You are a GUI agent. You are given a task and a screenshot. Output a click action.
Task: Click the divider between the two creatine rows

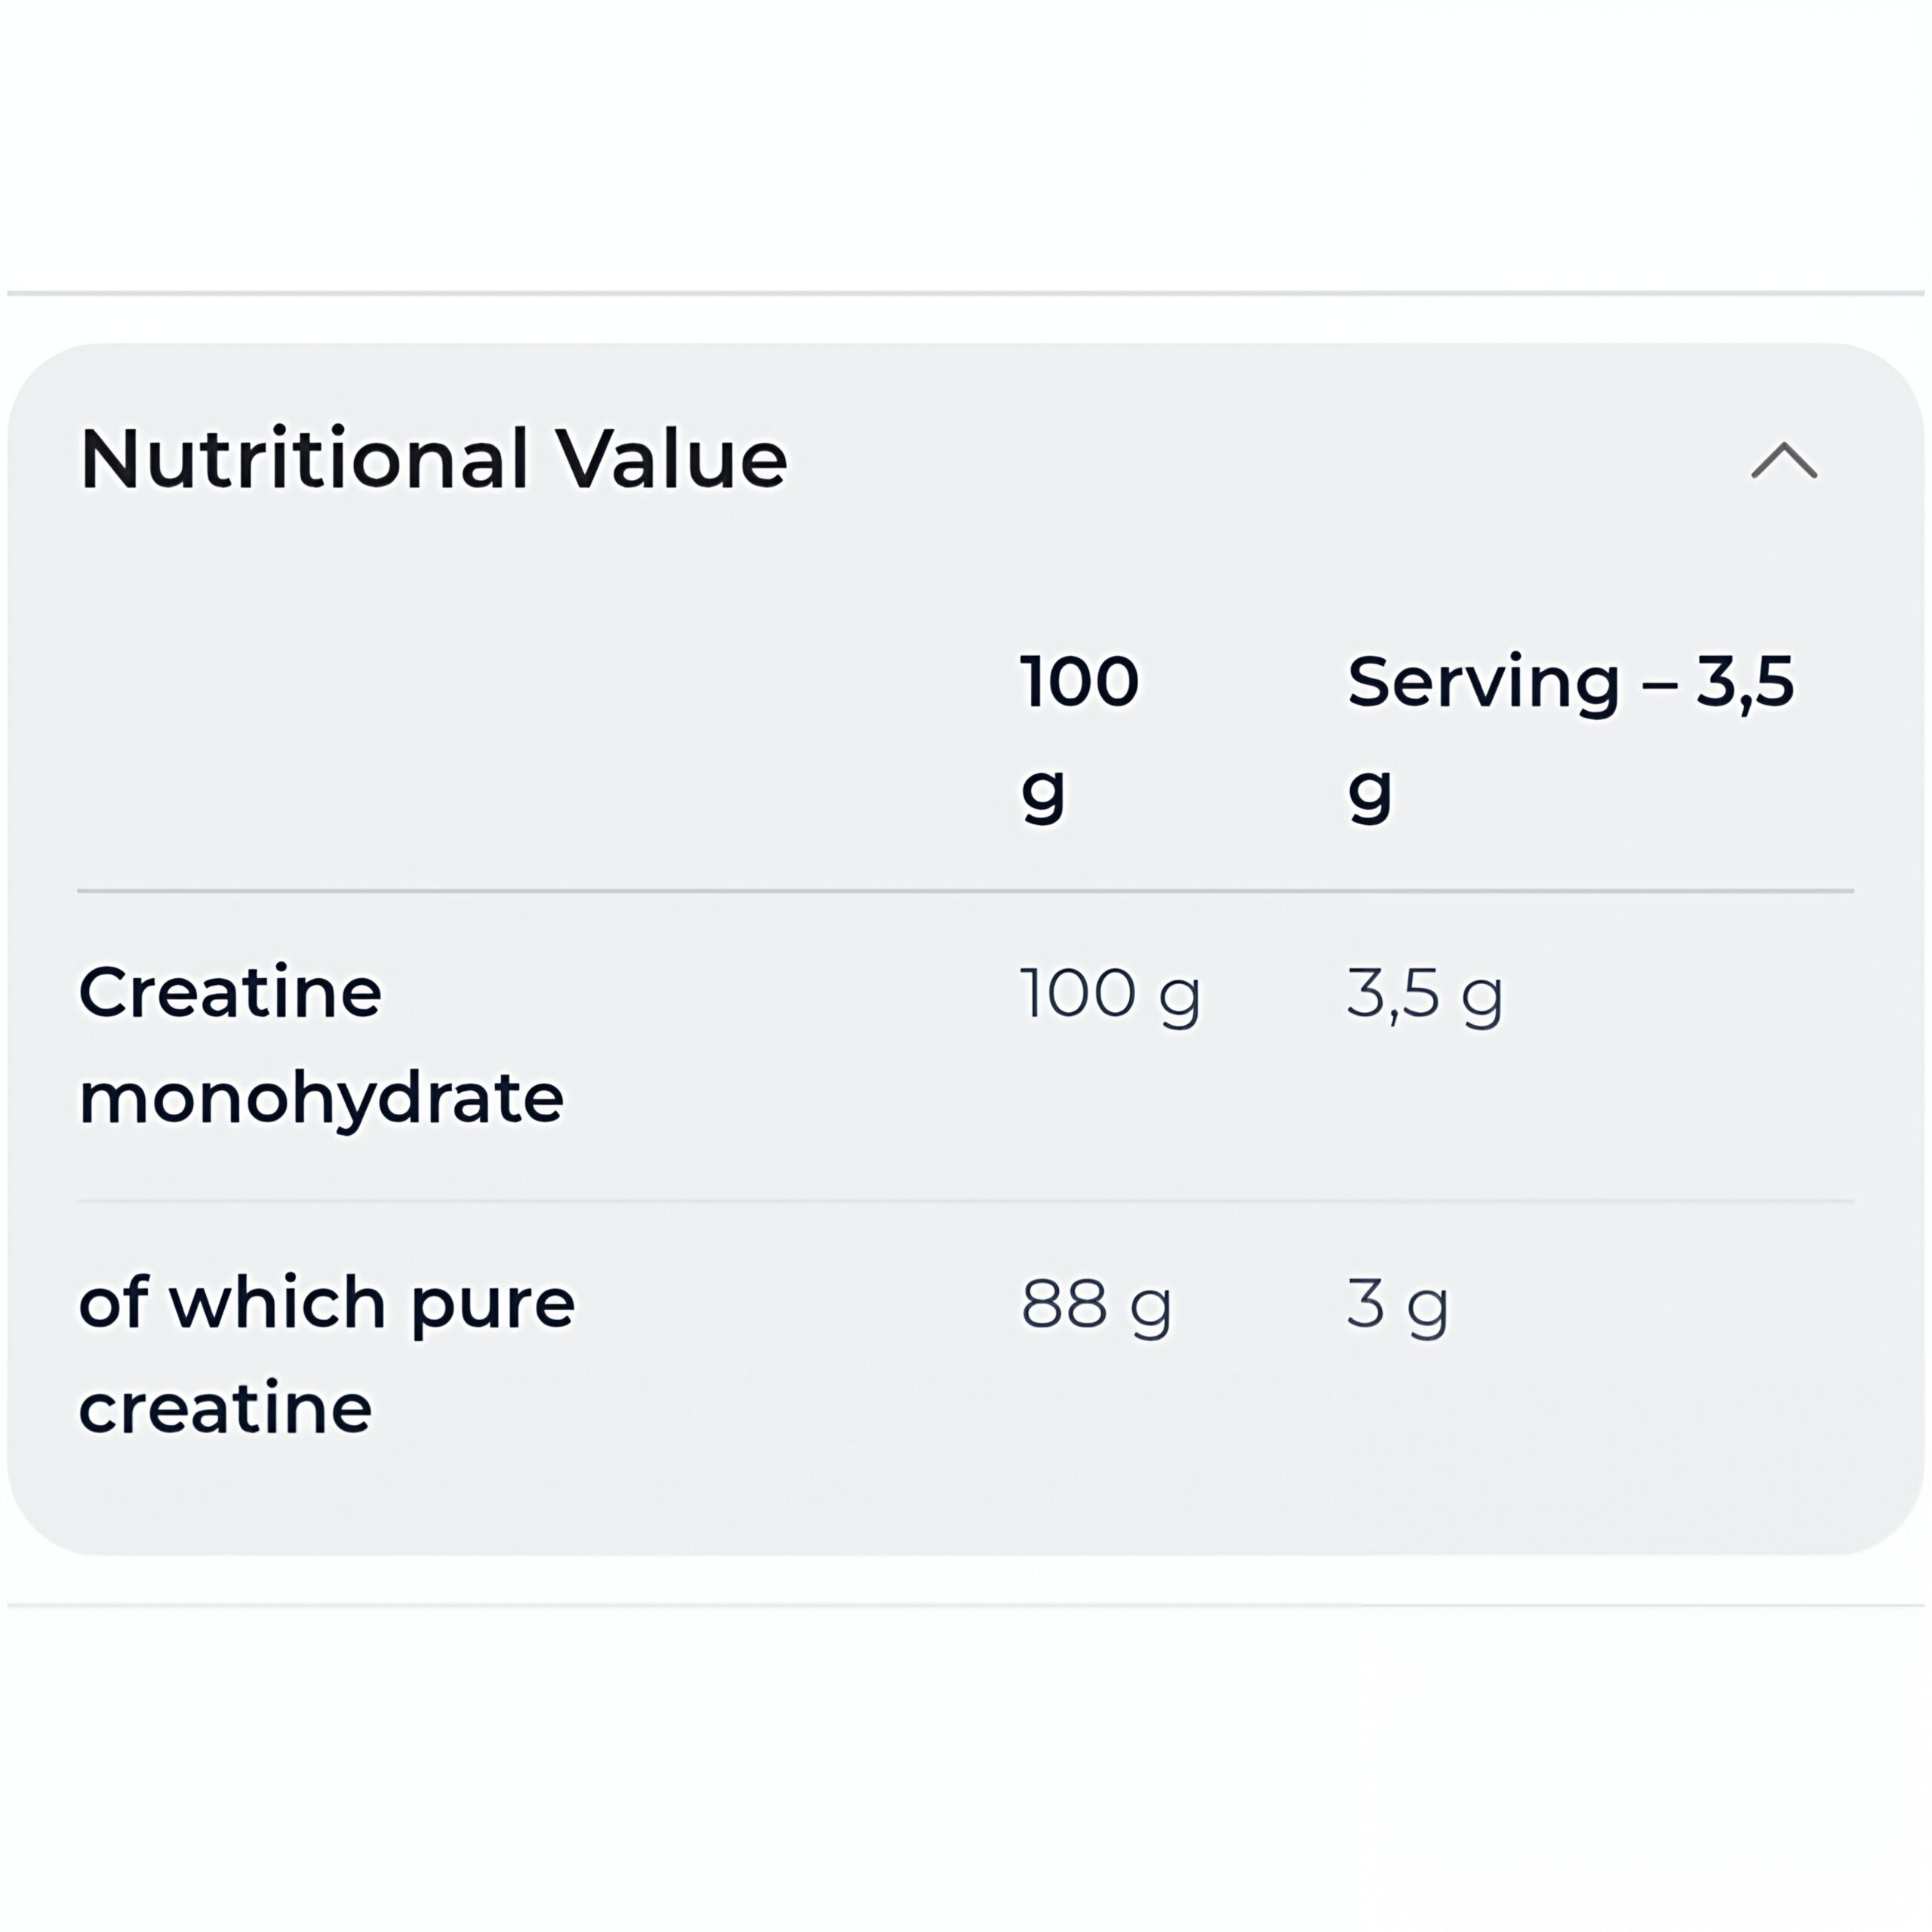(965, 1201)
